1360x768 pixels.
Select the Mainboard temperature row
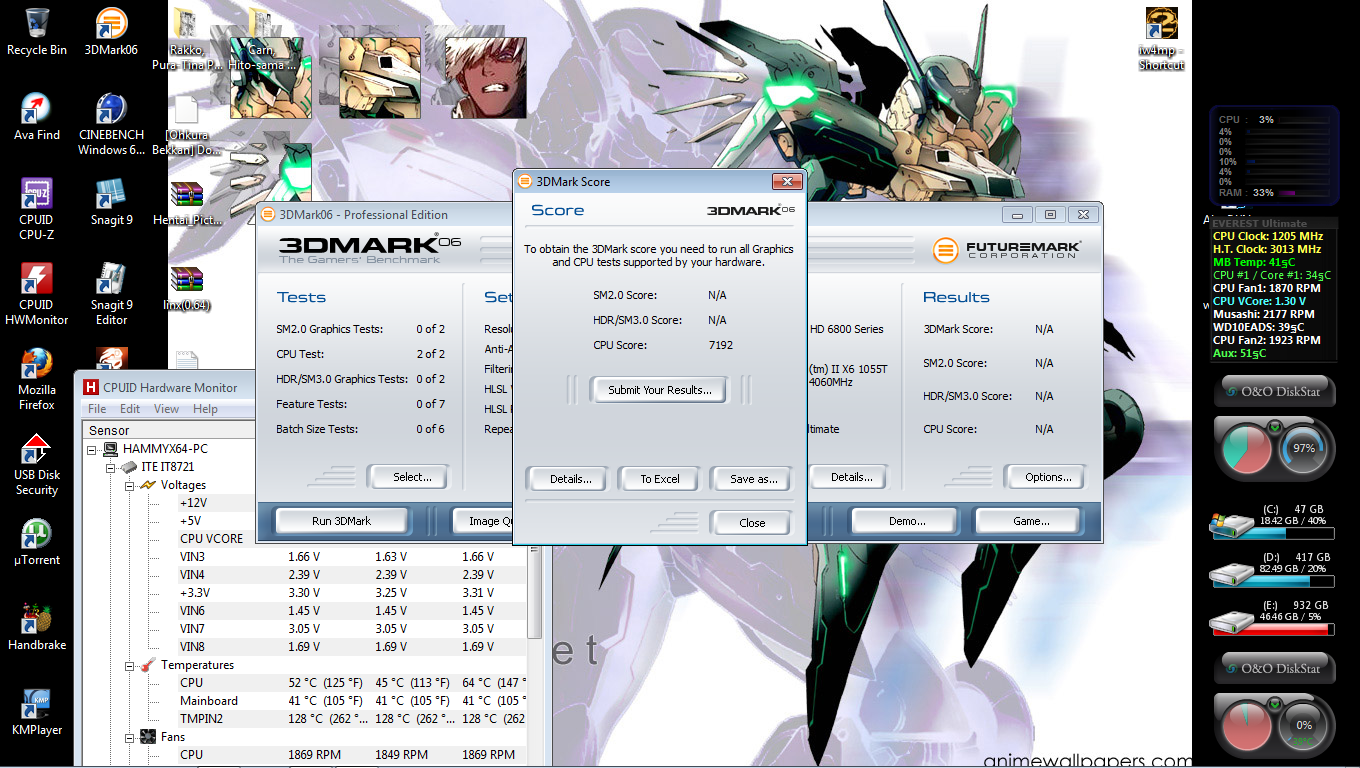352,701
